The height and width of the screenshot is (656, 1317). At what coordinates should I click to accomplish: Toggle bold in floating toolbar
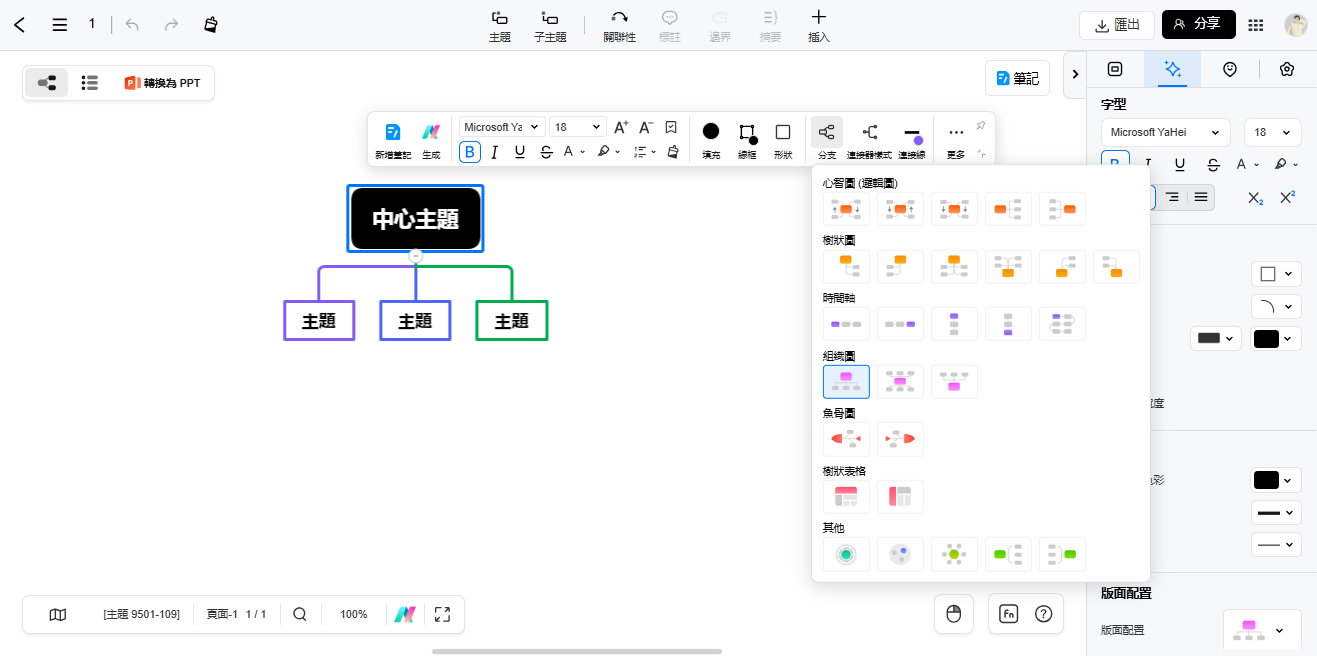(470, 152)
